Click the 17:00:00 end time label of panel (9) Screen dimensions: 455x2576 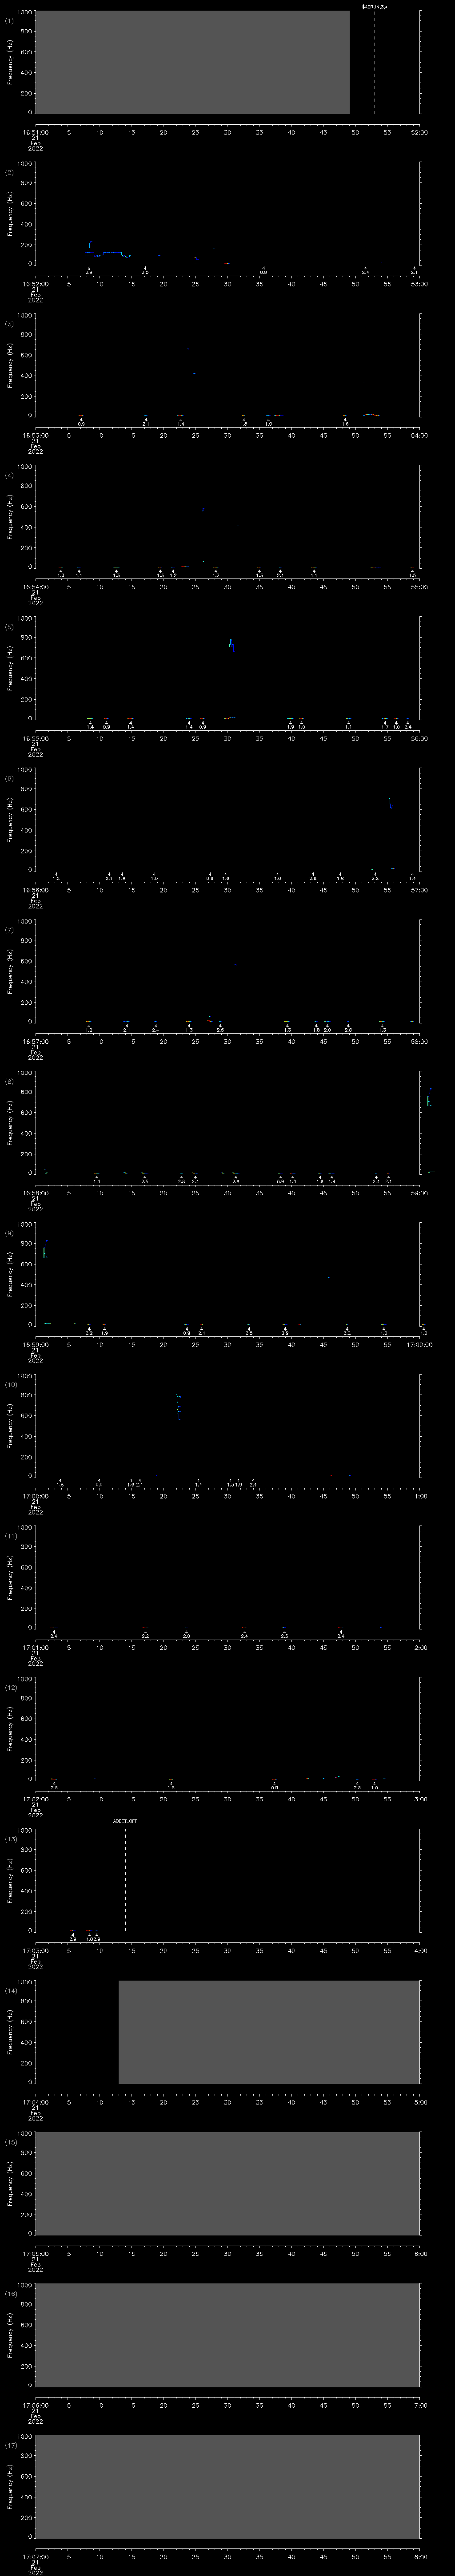[419, 1344]
